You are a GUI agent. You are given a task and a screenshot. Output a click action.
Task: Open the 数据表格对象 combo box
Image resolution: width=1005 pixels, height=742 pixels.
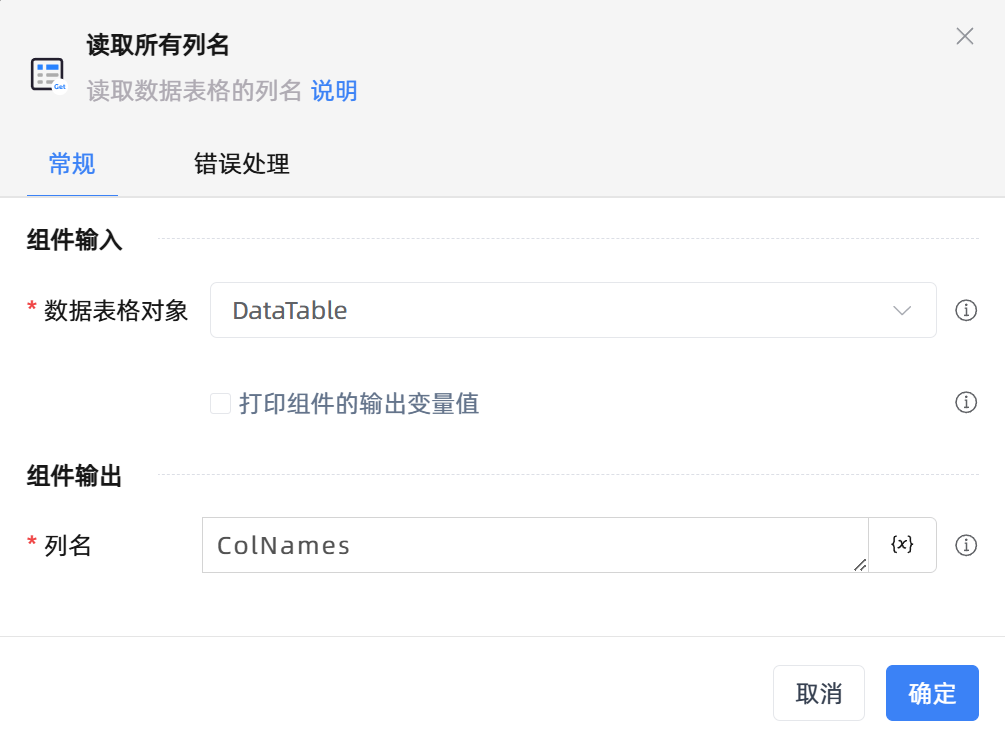(573, 310)
